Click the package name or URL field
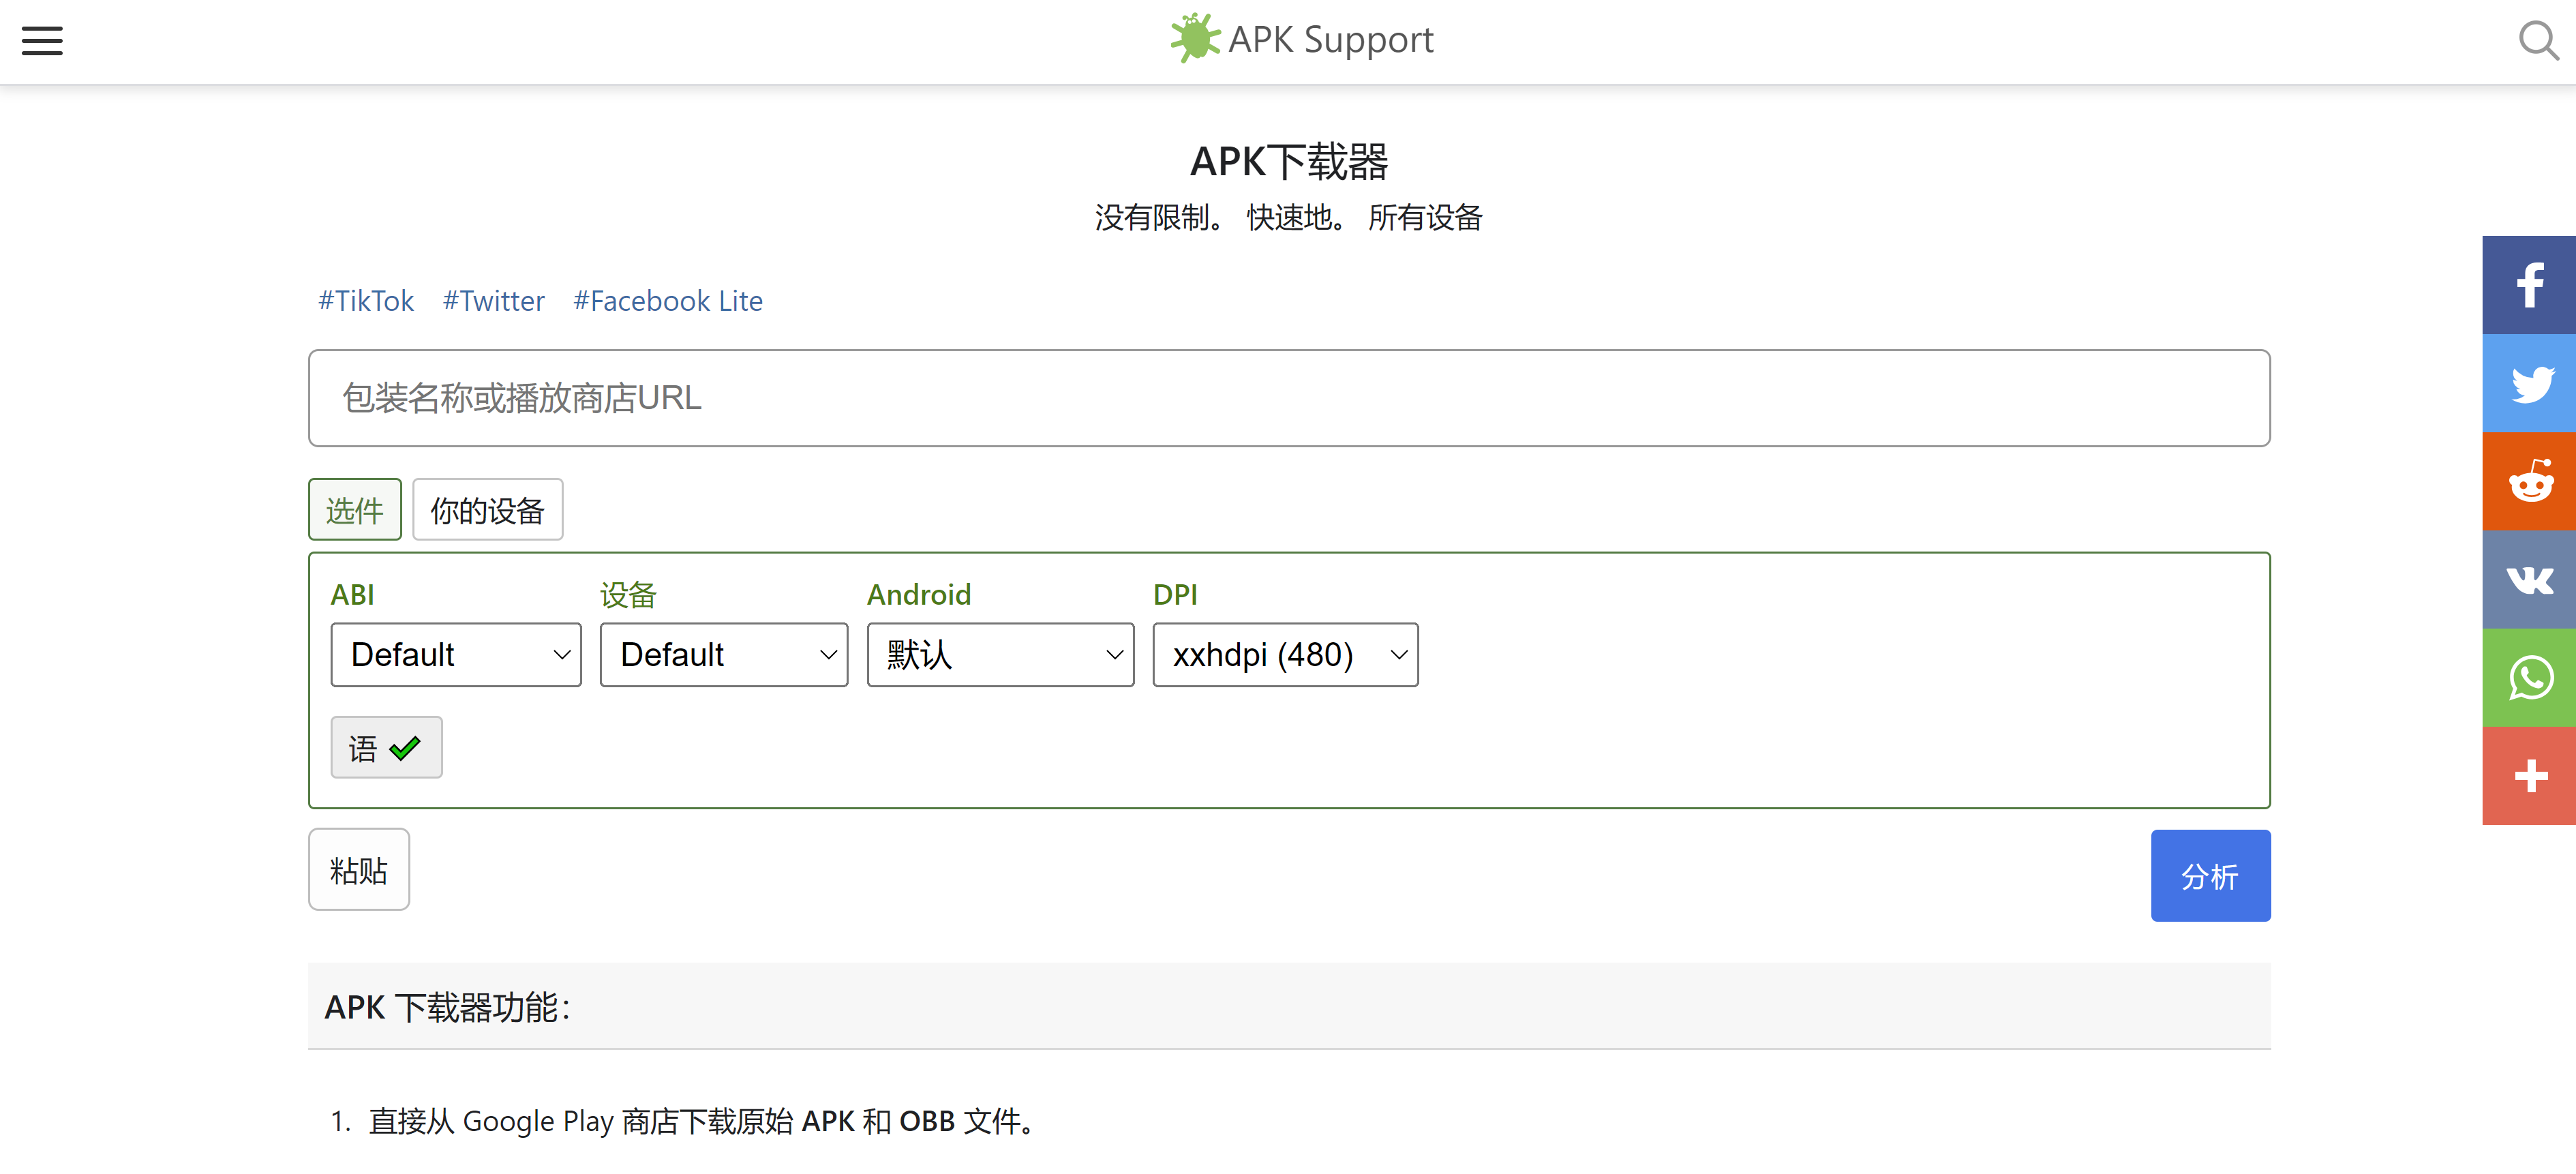The image size is (2576, 1174). [1289, 398]
